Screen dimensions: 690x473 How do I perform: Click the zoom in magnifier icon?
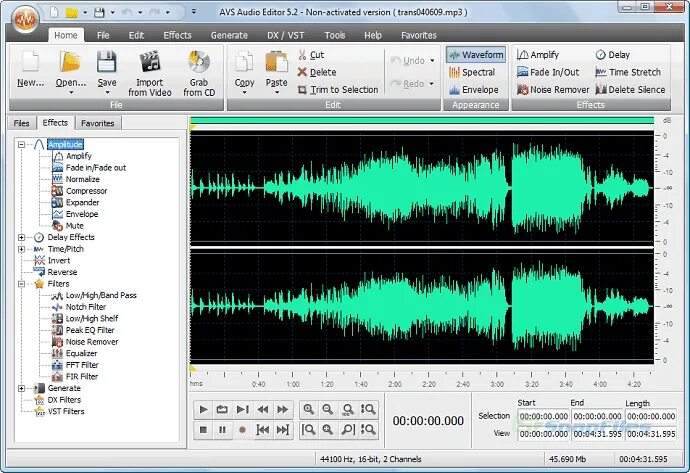click(308, 410)
